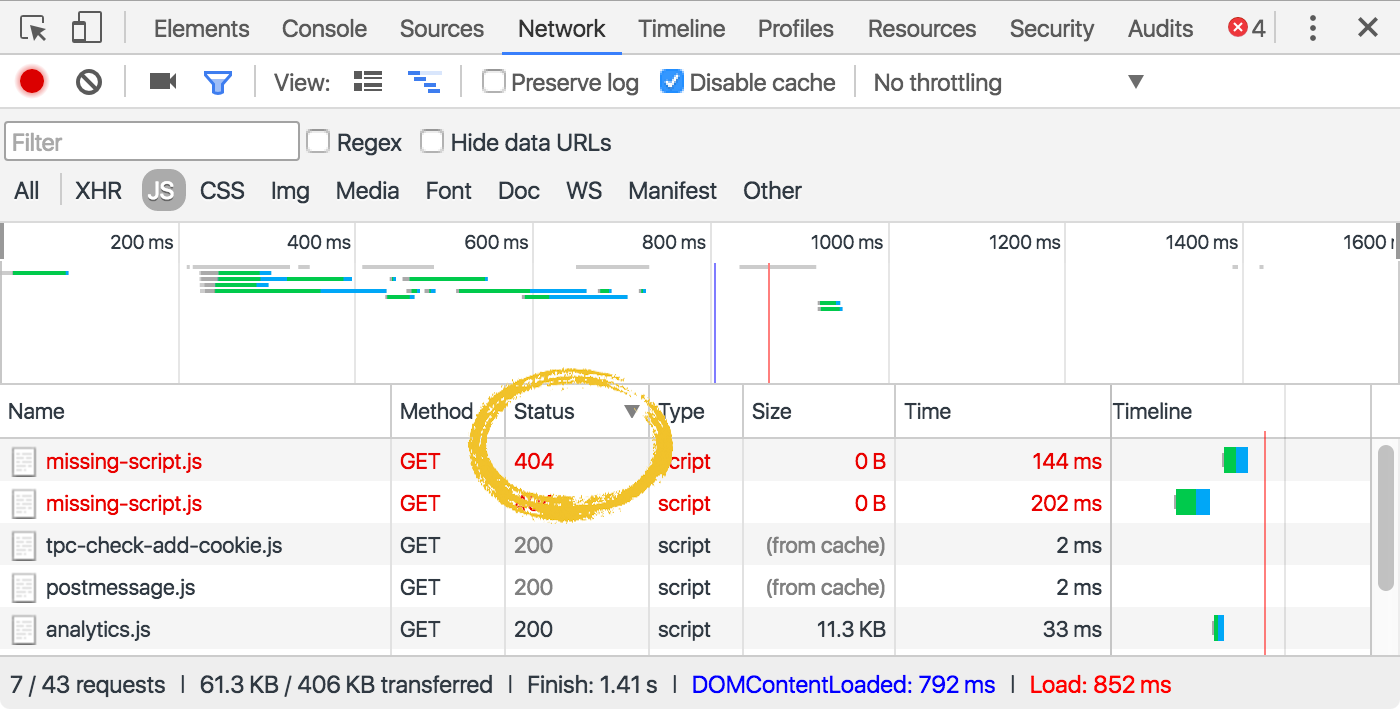Toggle the device toolbar icon
The height and width of the screenshot is (709, 1400).
pyautogui.click(x=86, y=27)
